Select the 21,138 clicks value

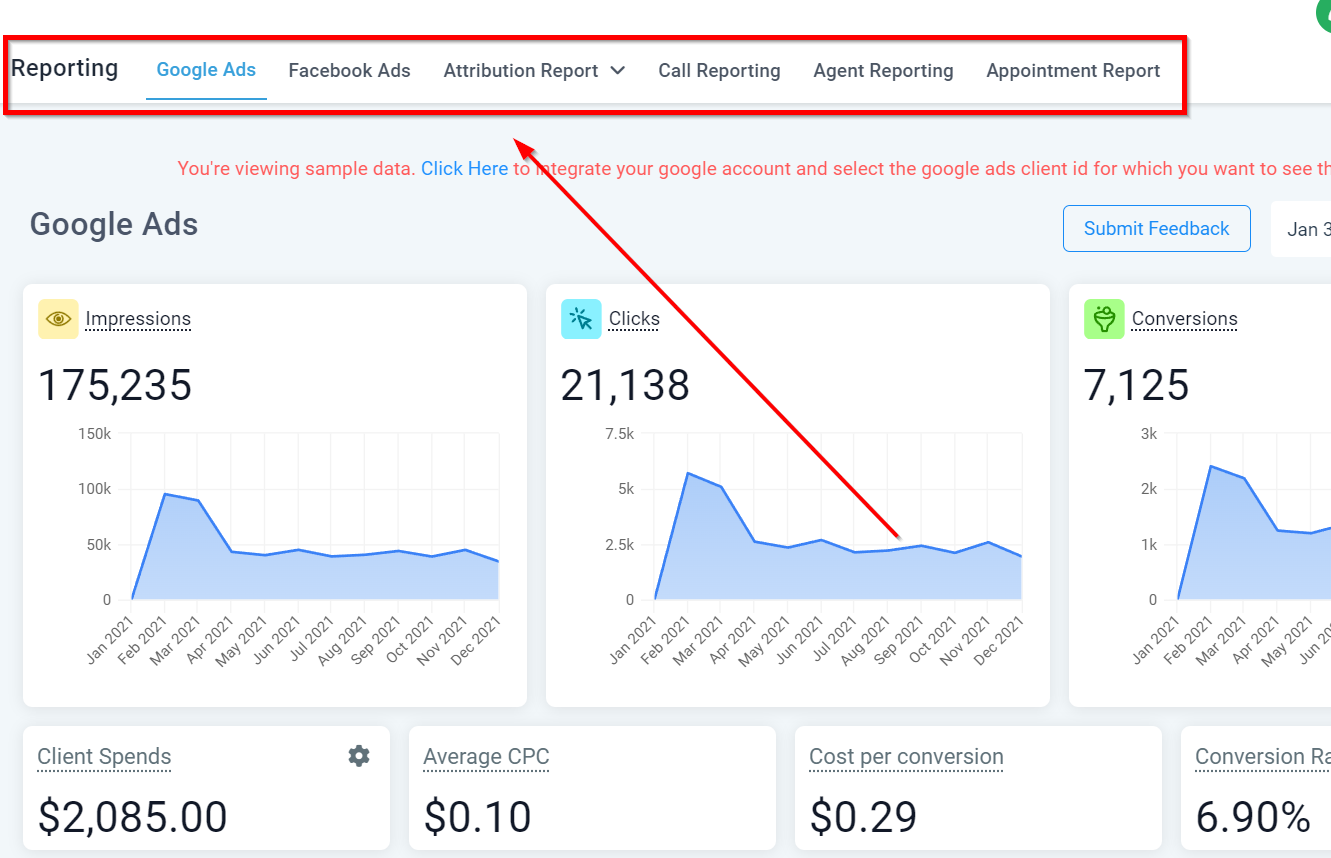pos(625,385)
